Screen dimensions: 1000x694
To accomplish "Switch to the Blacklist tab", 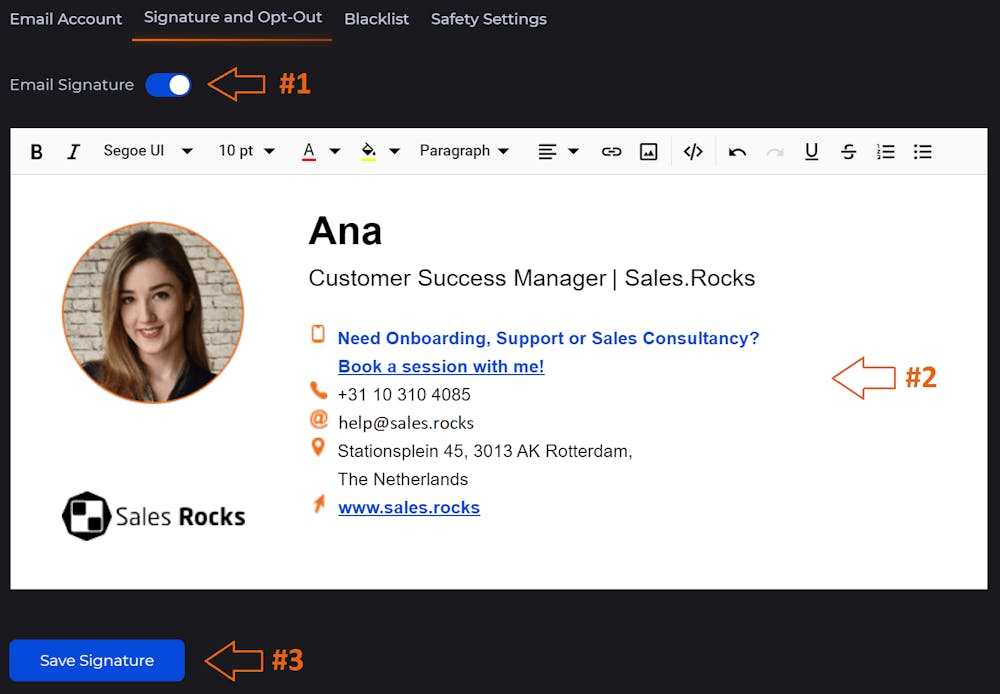I will click(x=376, y=19).
